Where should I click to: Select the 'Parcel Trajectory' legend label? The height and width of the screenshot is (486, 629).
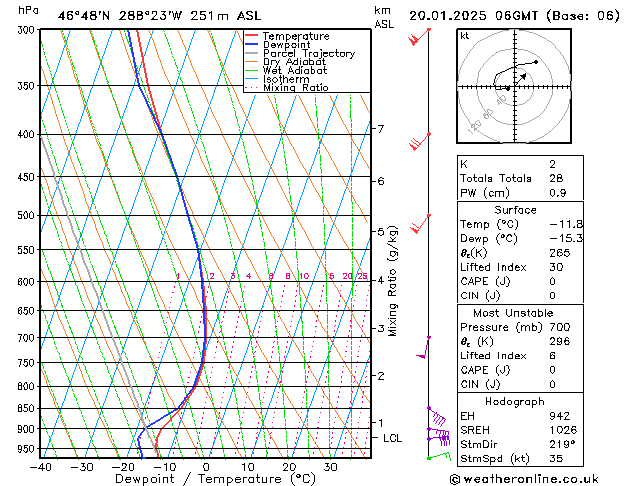tap(309, 53)
